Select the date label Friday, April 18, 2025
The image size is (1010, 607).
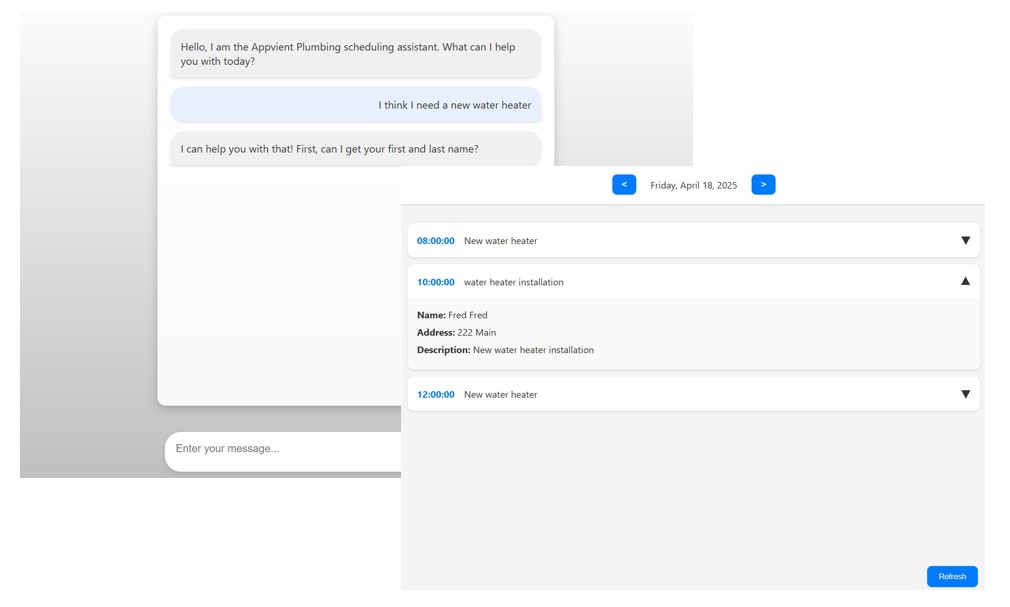(x=693, y=184)
